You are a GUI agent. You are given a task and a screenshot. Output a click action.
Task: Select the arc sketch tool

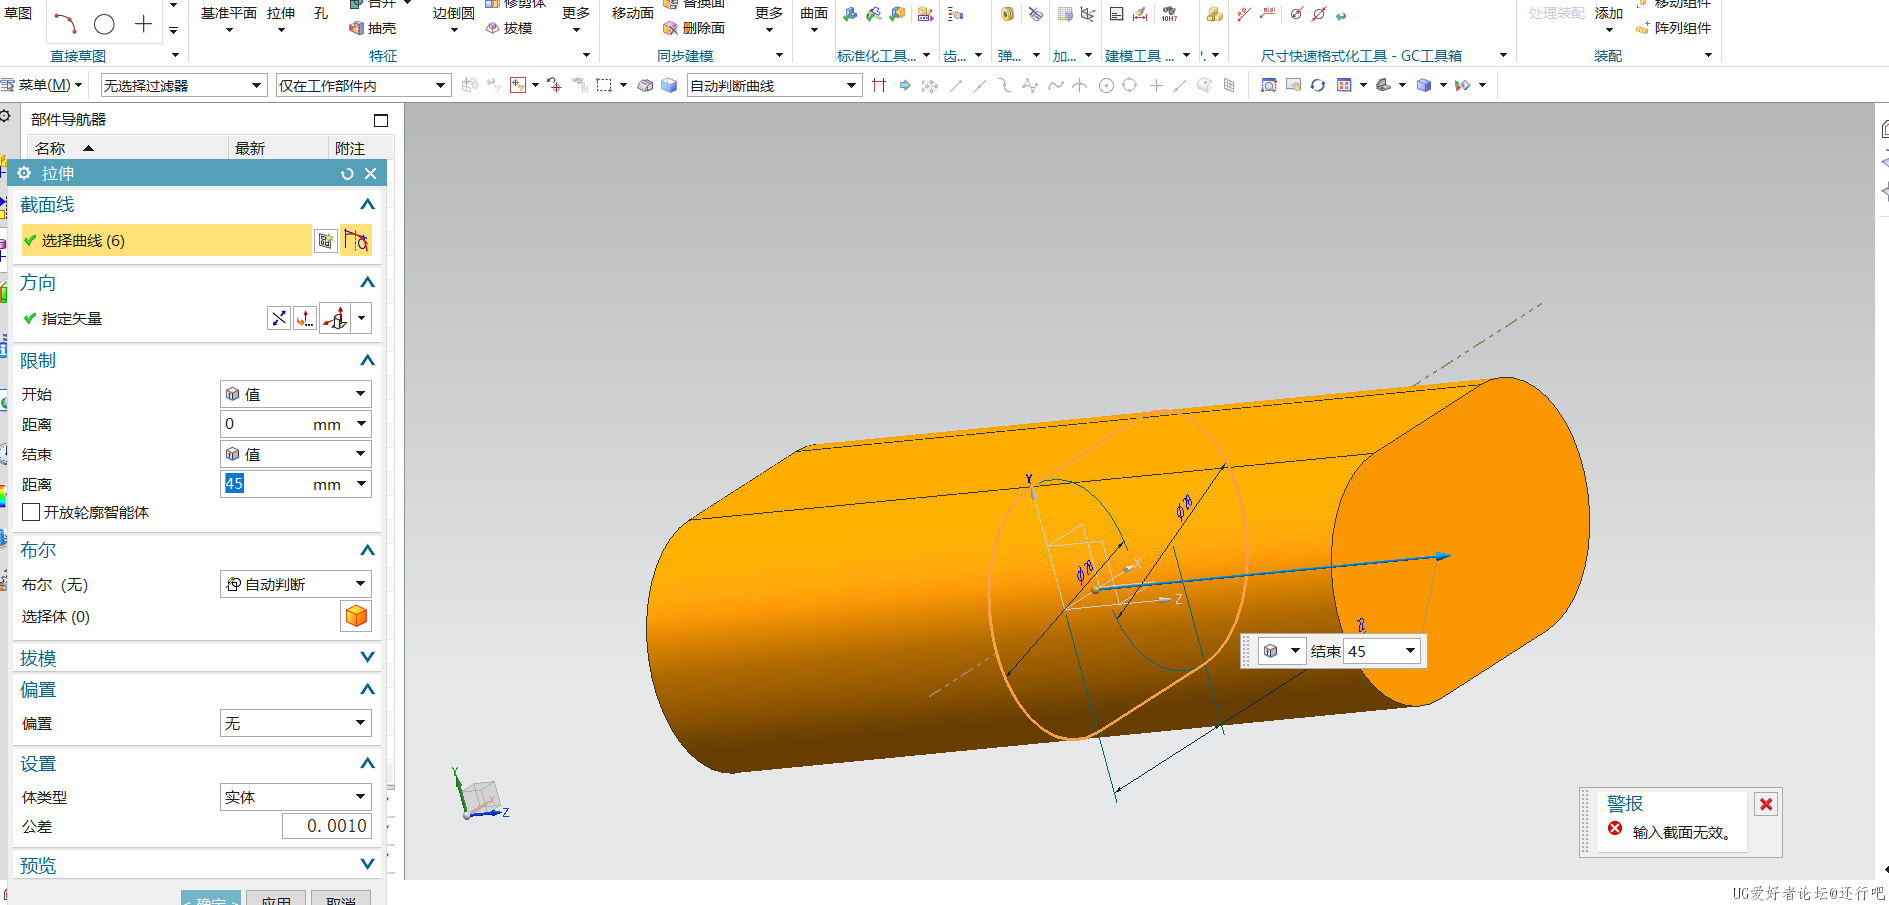coord(65,24)
